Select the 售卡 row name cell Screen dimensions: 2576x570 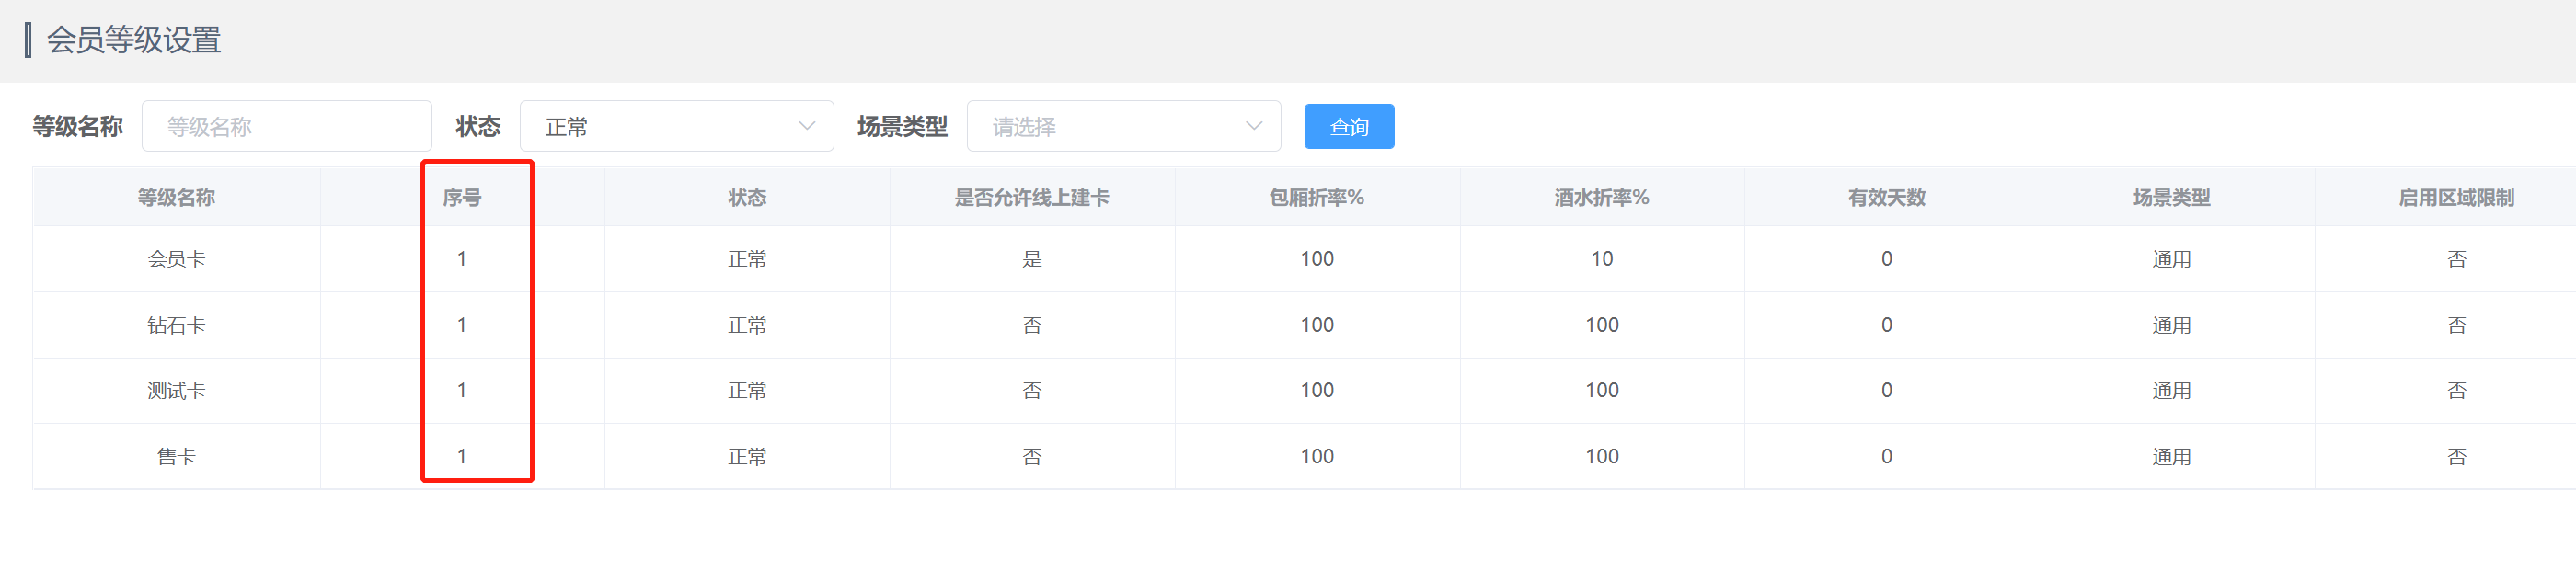click(176, 456)
